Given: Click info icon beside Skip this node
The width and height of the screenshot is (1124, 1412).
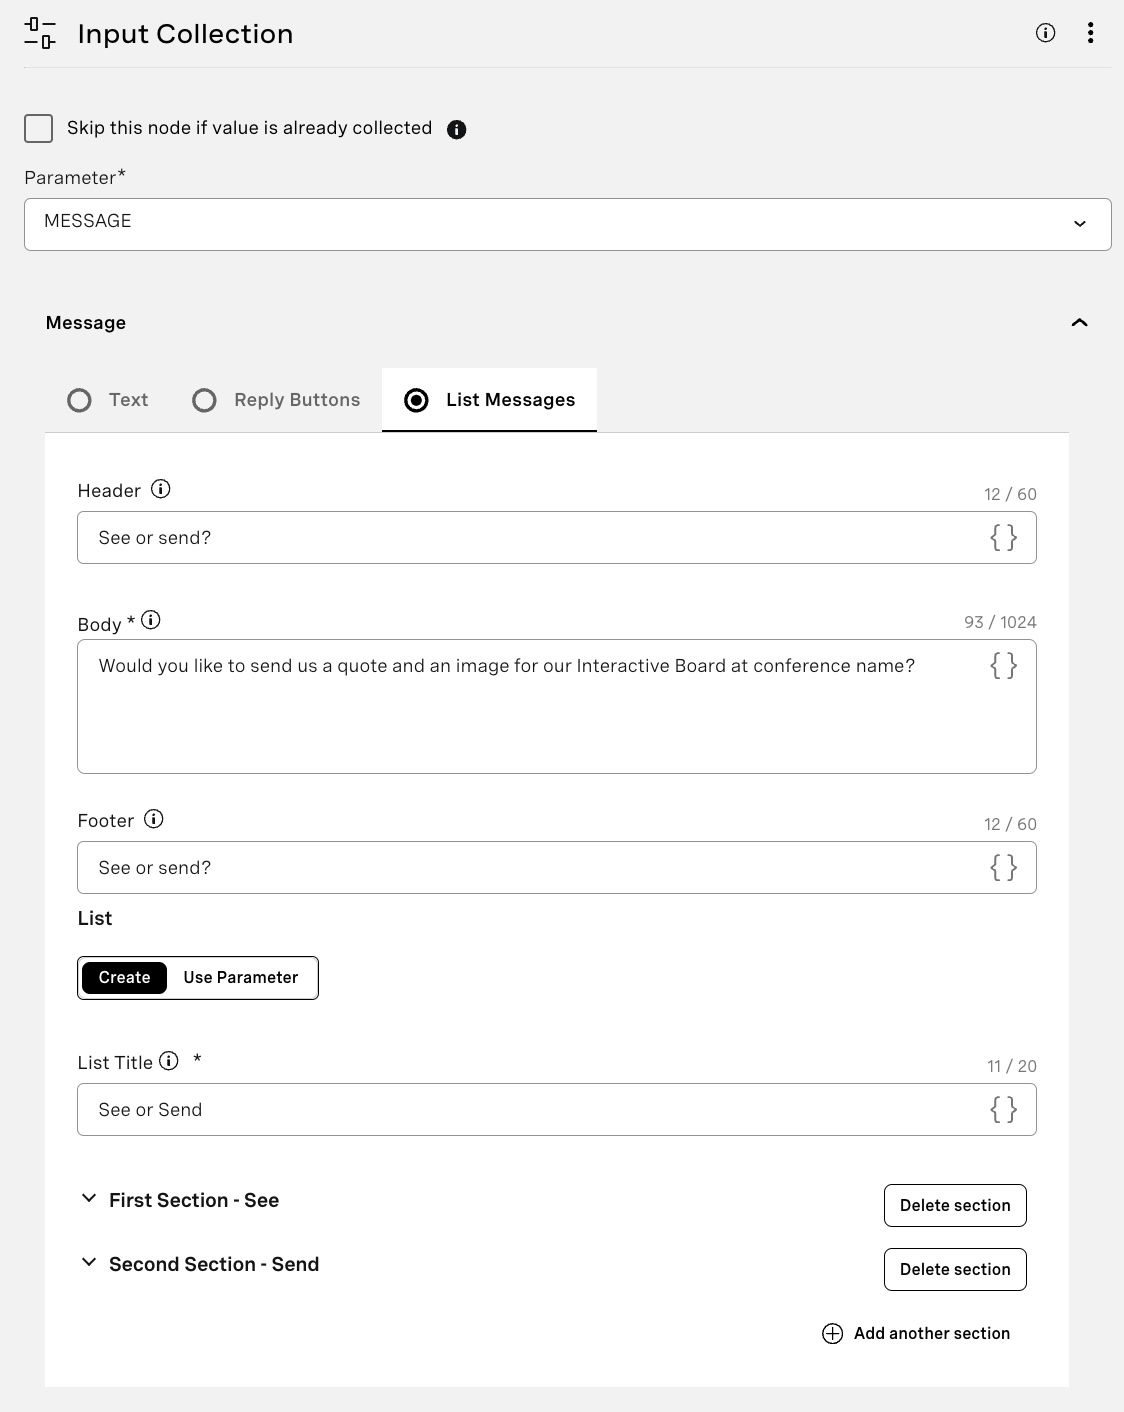Looking at the screenshot, I should tap(456, 129).
